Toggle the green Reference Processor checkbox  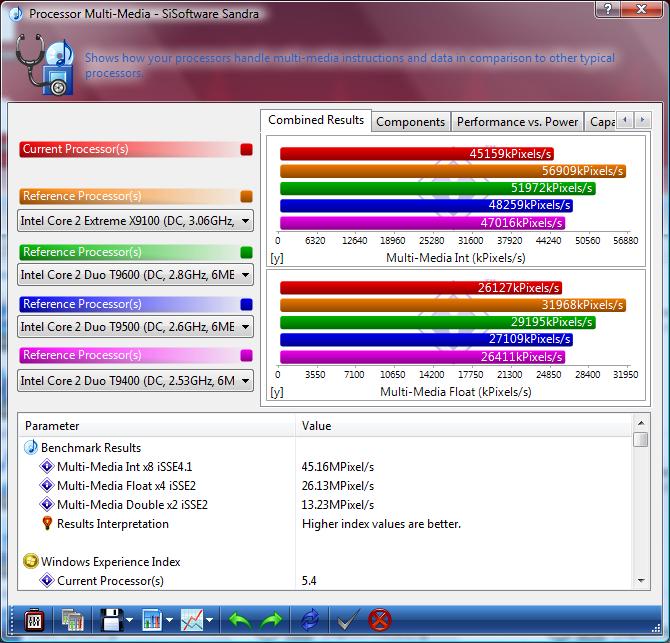(x=247, y=252)
